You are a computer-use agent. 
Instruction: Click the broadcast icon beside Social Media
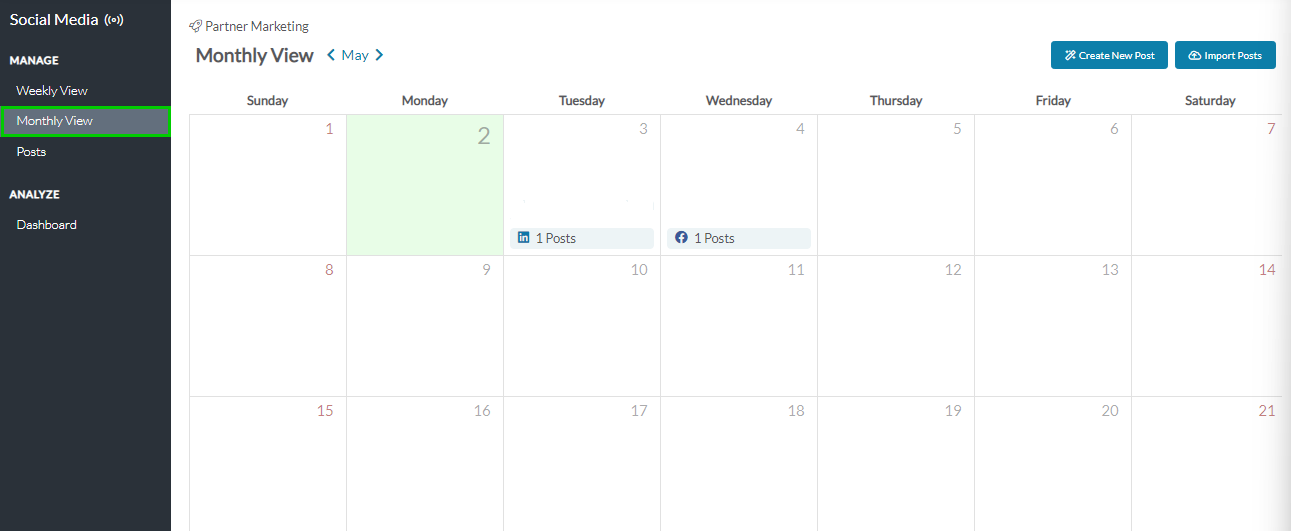point(114,20)
